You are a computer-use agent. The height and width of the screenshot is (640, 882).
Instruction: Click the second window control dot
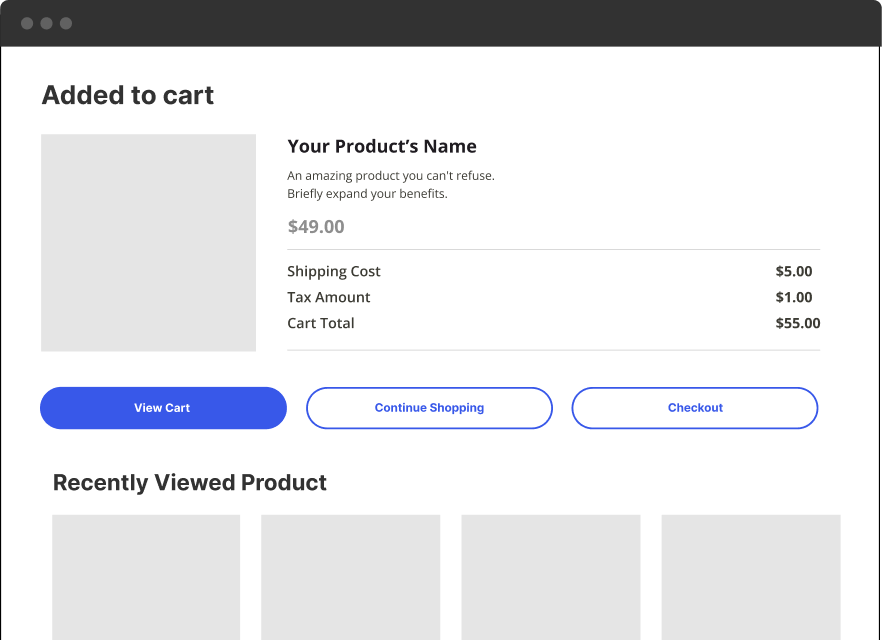[x=47, y=23]
